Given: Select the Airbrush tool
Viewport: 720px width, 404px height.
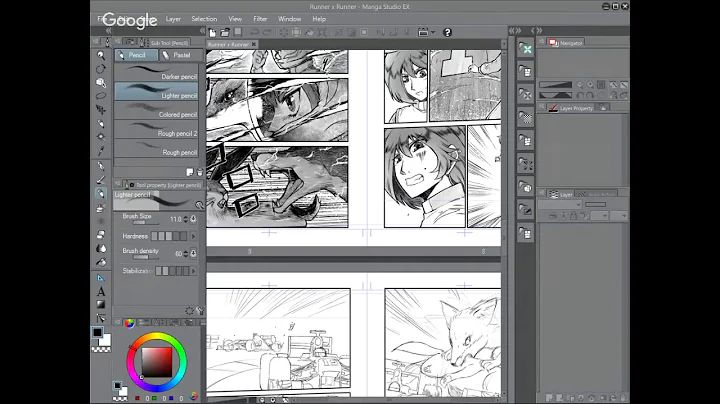Looking at the screenshot, I should pos(101,208).
